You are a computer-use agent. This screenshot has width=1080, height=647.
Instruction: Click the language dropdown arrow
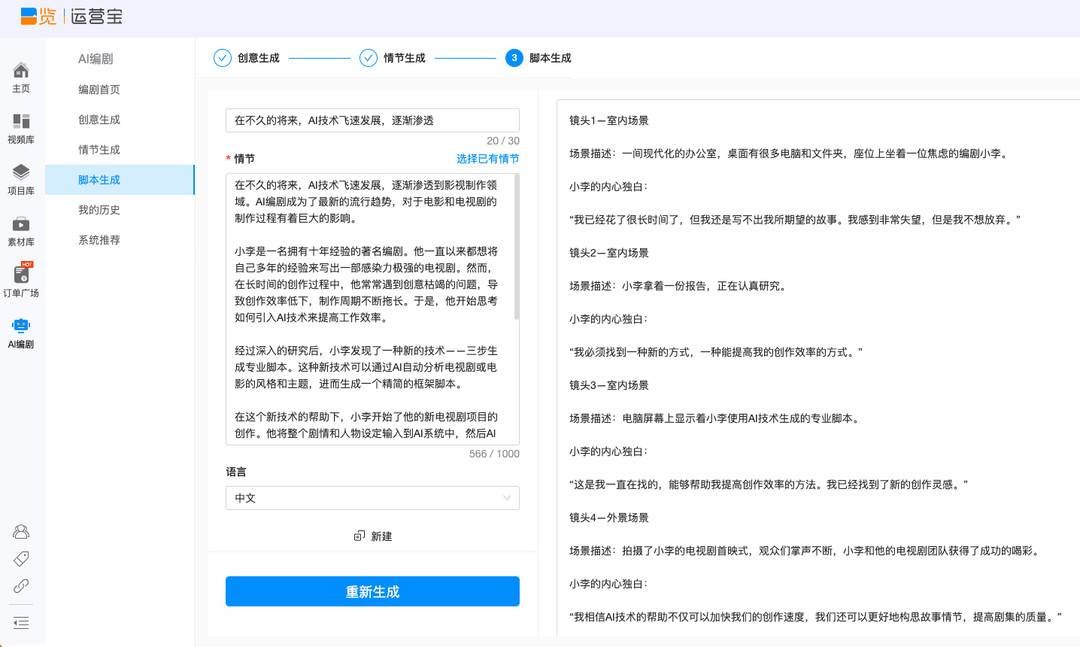(507, 498)
